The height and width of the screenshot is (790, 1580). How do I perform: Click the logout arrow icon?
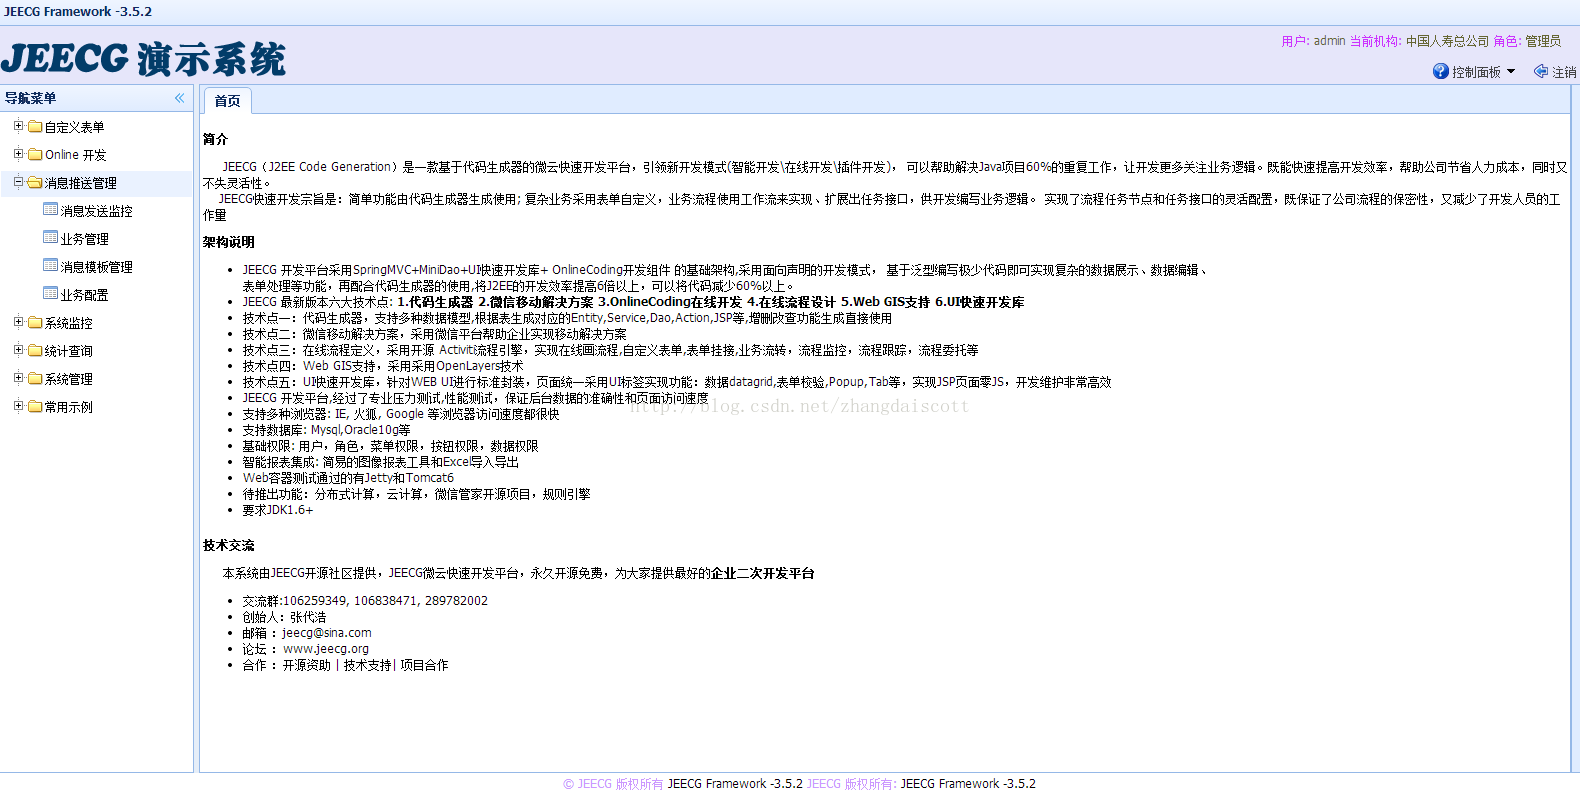point(1541,71)
